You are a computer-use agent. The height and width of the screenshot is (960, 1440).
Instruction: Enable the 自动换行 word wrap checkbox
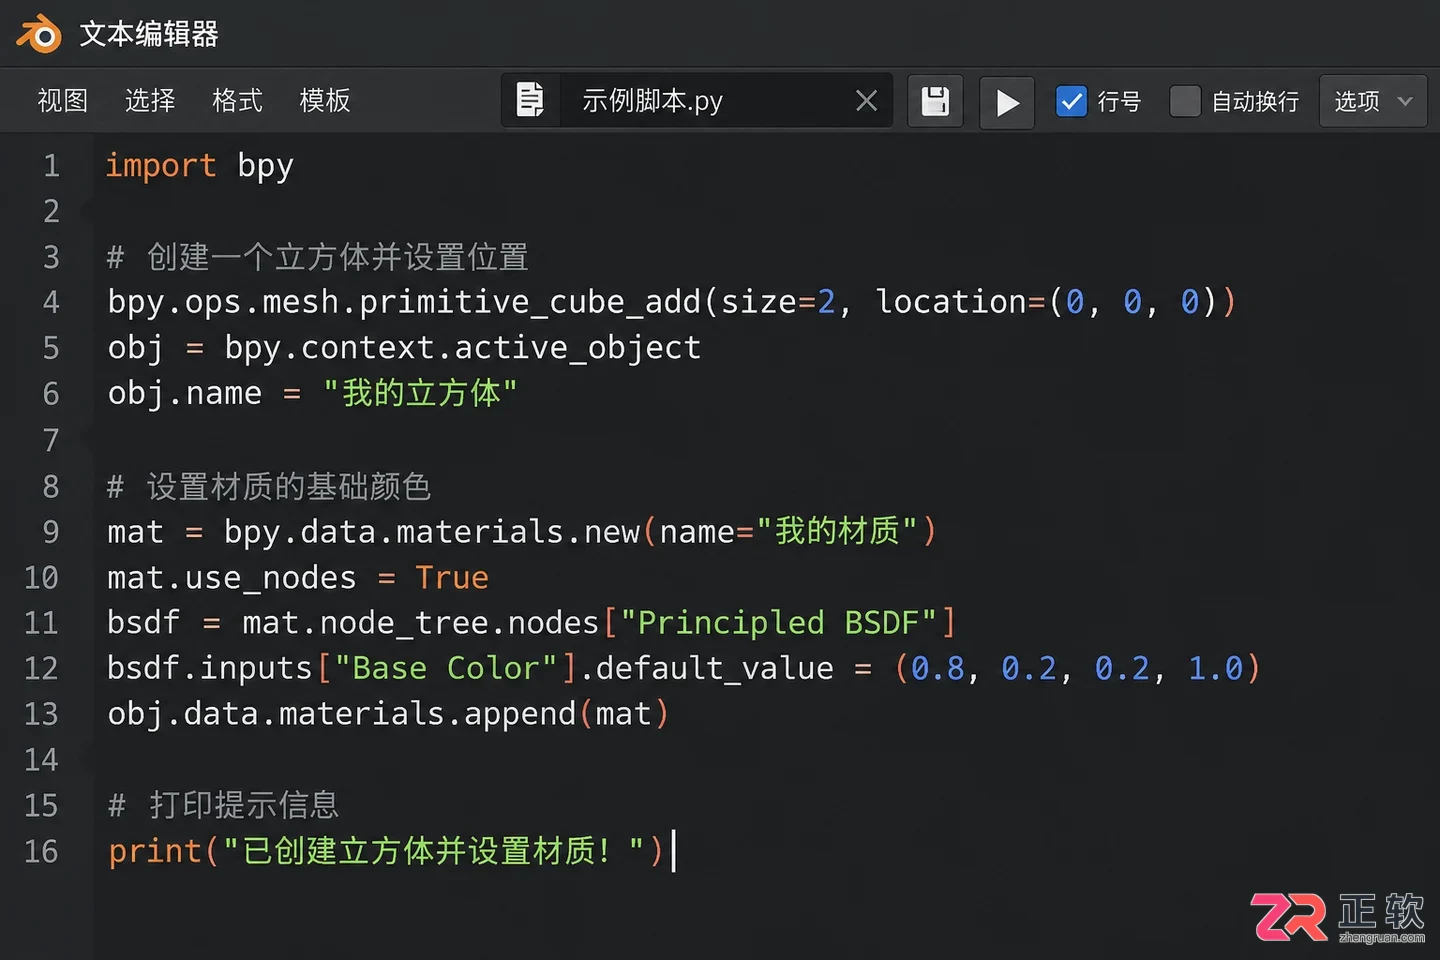1185,101
